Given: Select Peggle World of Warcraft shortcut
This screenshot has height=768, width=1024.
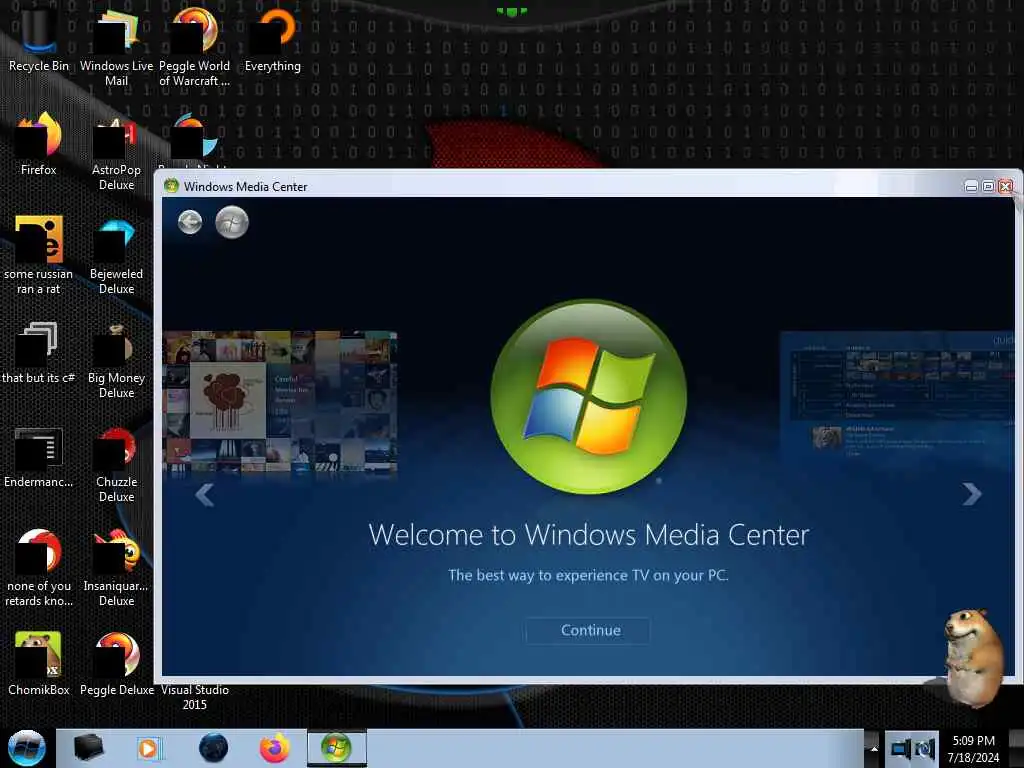Looking at the screenshot, I should pos(194,47).
